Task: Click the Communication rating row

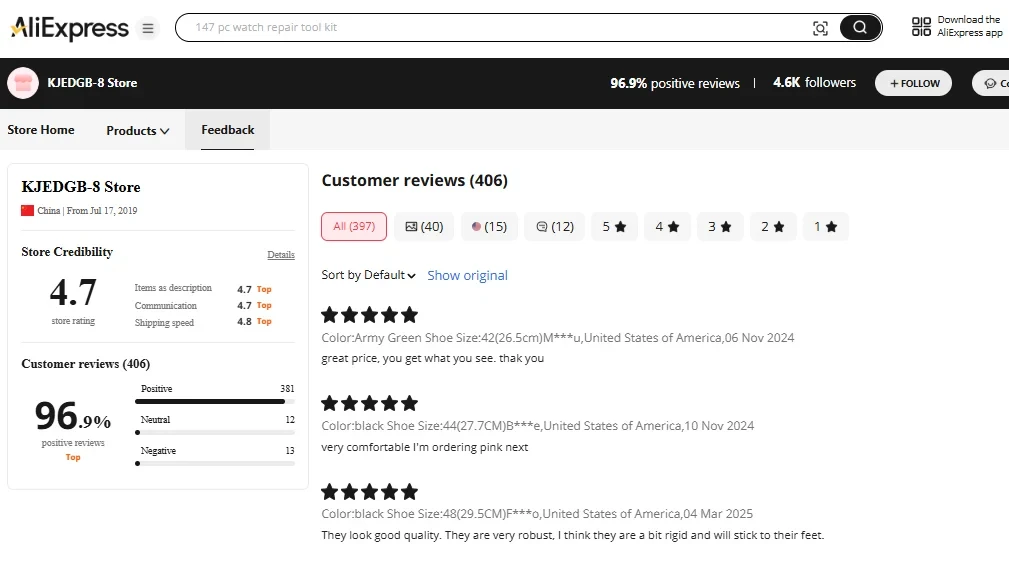Action: (x=203, y=306)
